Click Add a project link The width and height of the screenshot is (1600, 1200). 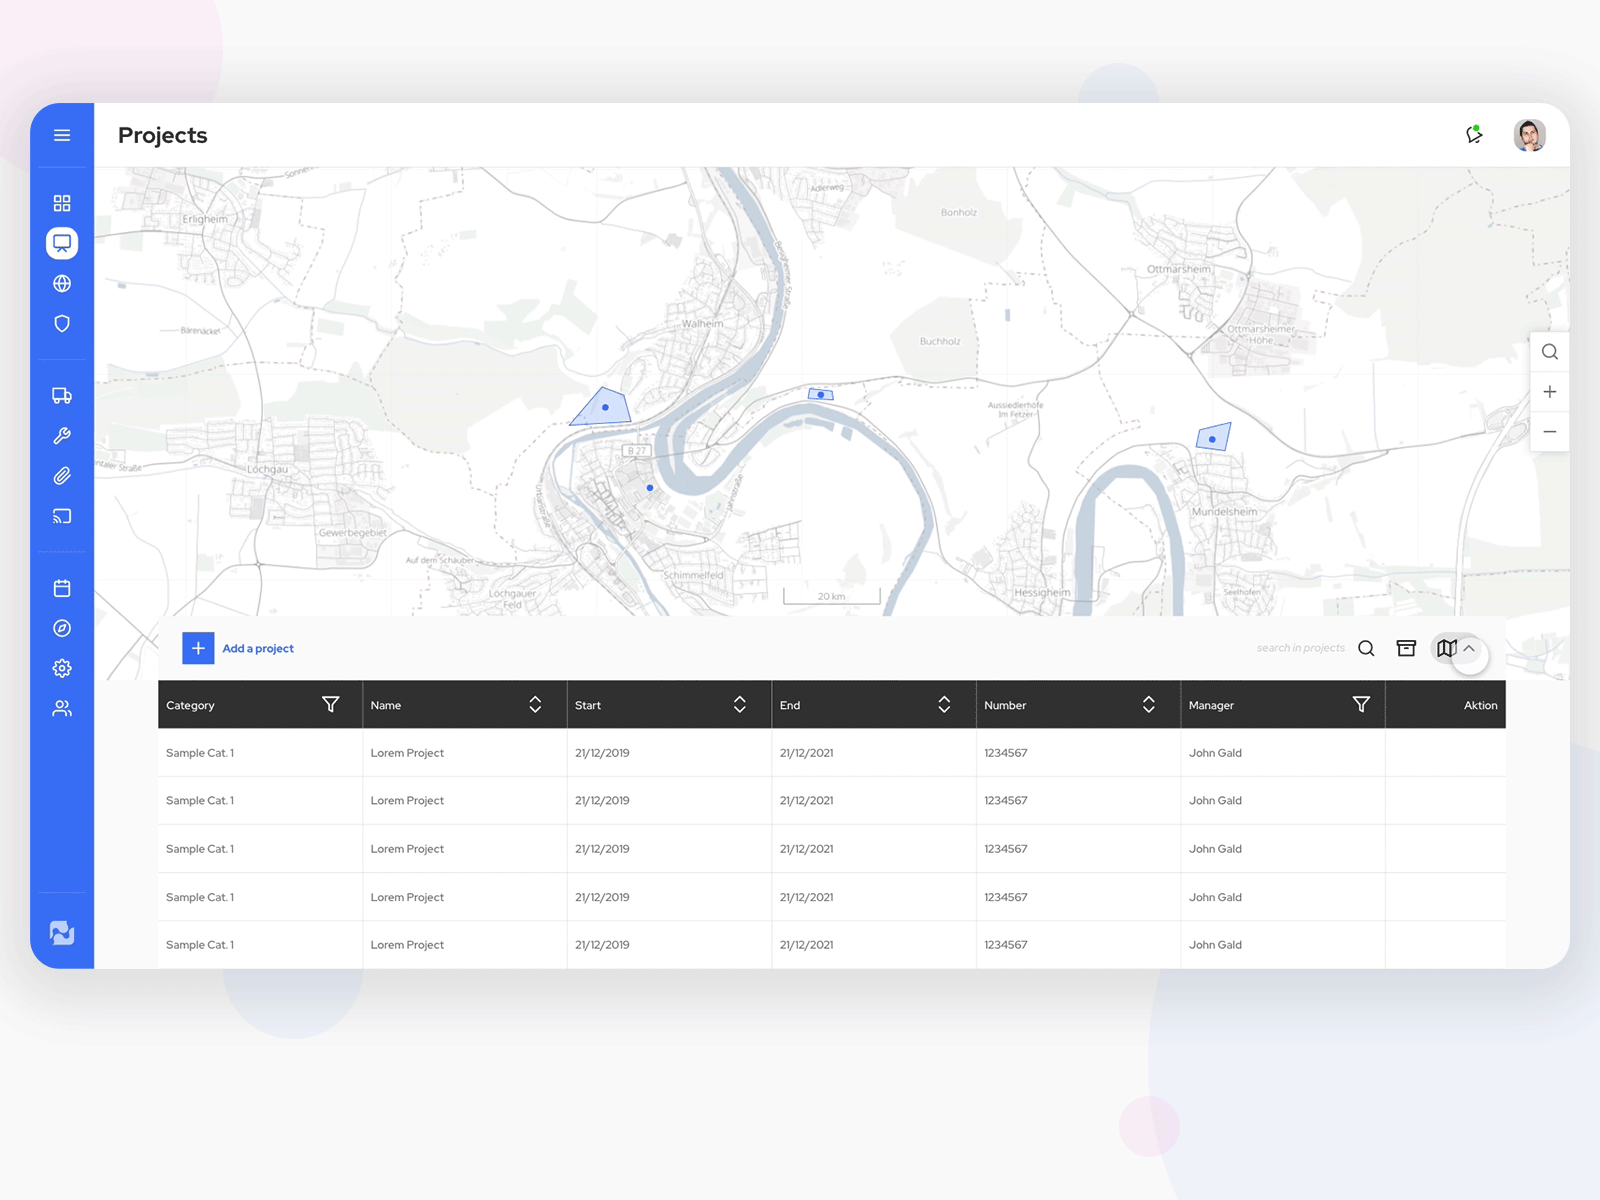point(258,648)
